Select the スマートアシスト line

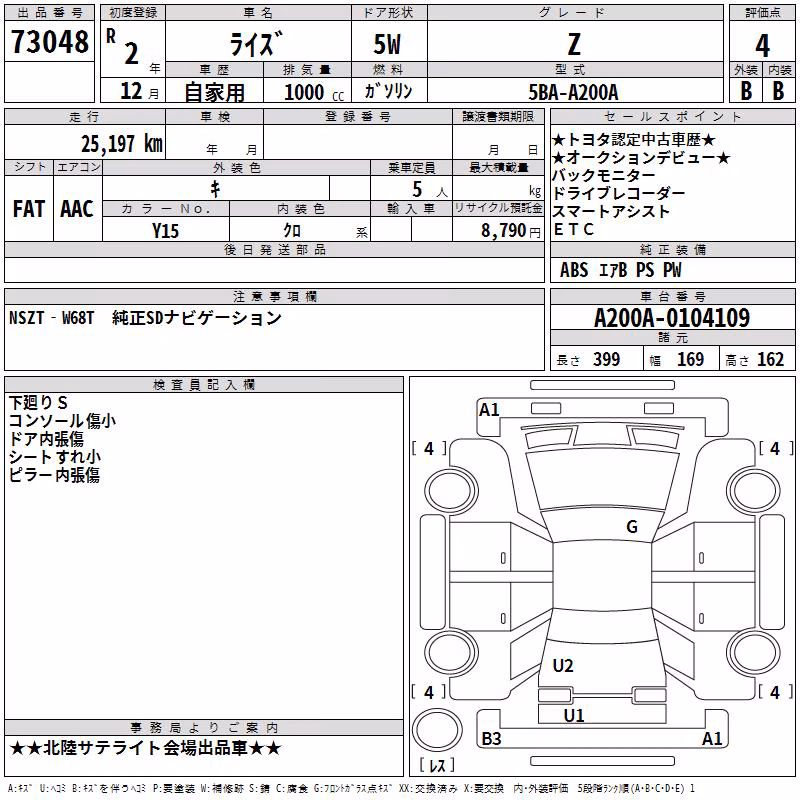pos(611,211)
